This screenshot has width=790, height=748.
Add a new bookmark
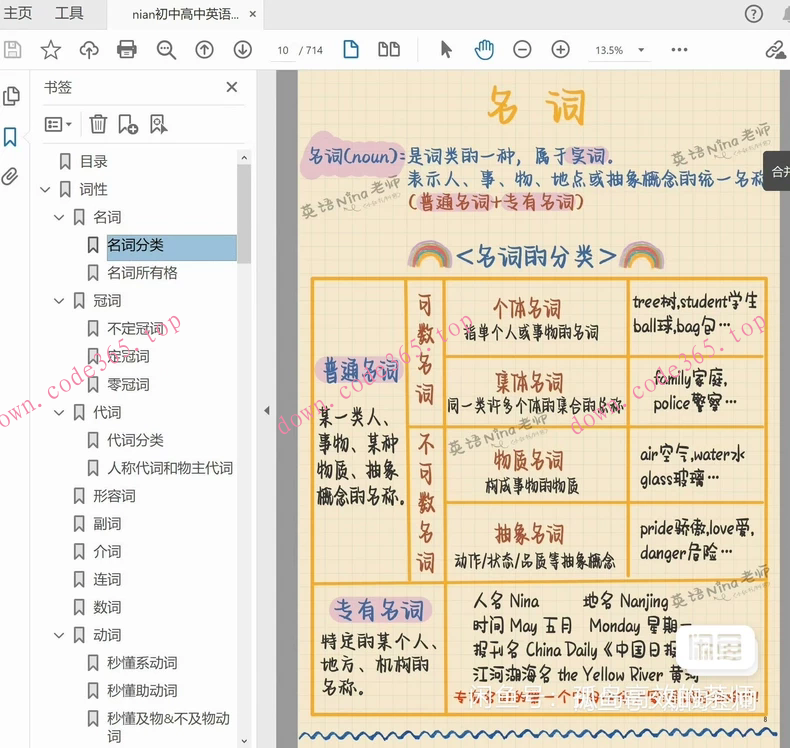pyautogui.click(x=128, y=124)
